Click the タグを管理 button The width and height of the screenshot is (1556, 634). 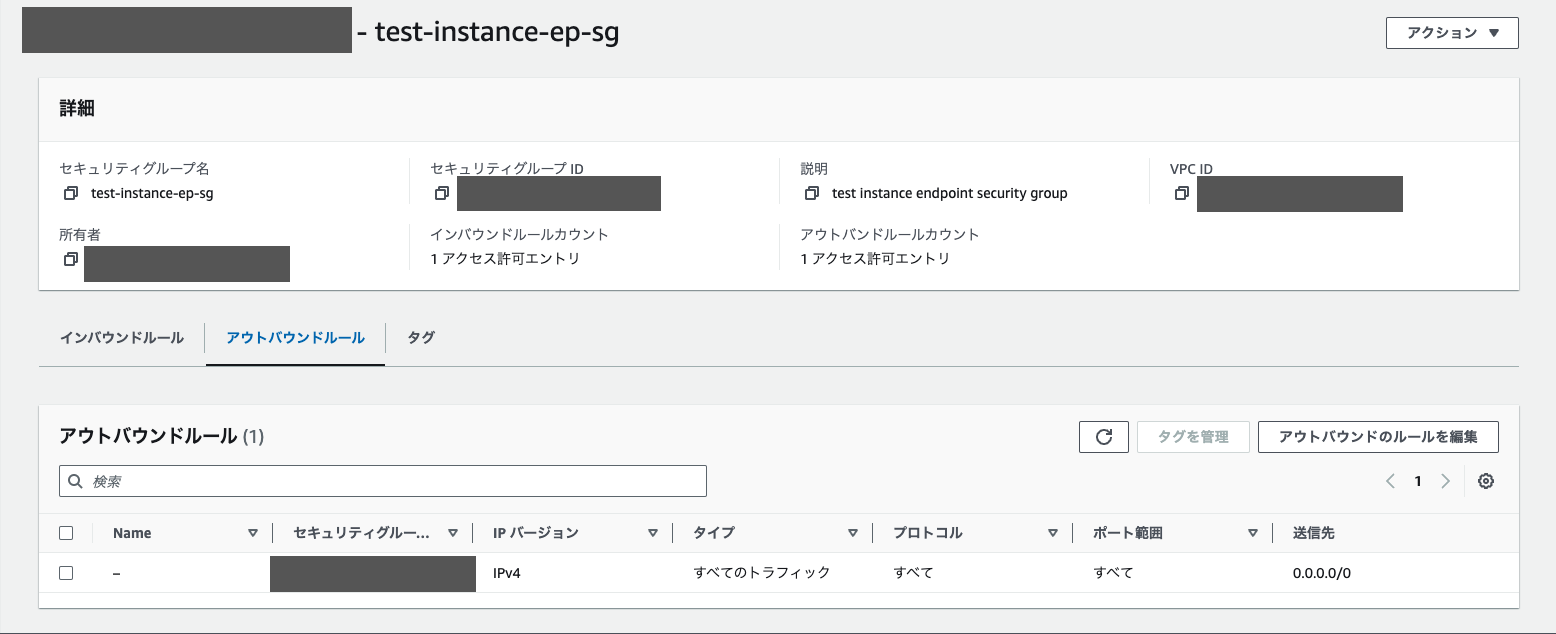[1193, 436]
